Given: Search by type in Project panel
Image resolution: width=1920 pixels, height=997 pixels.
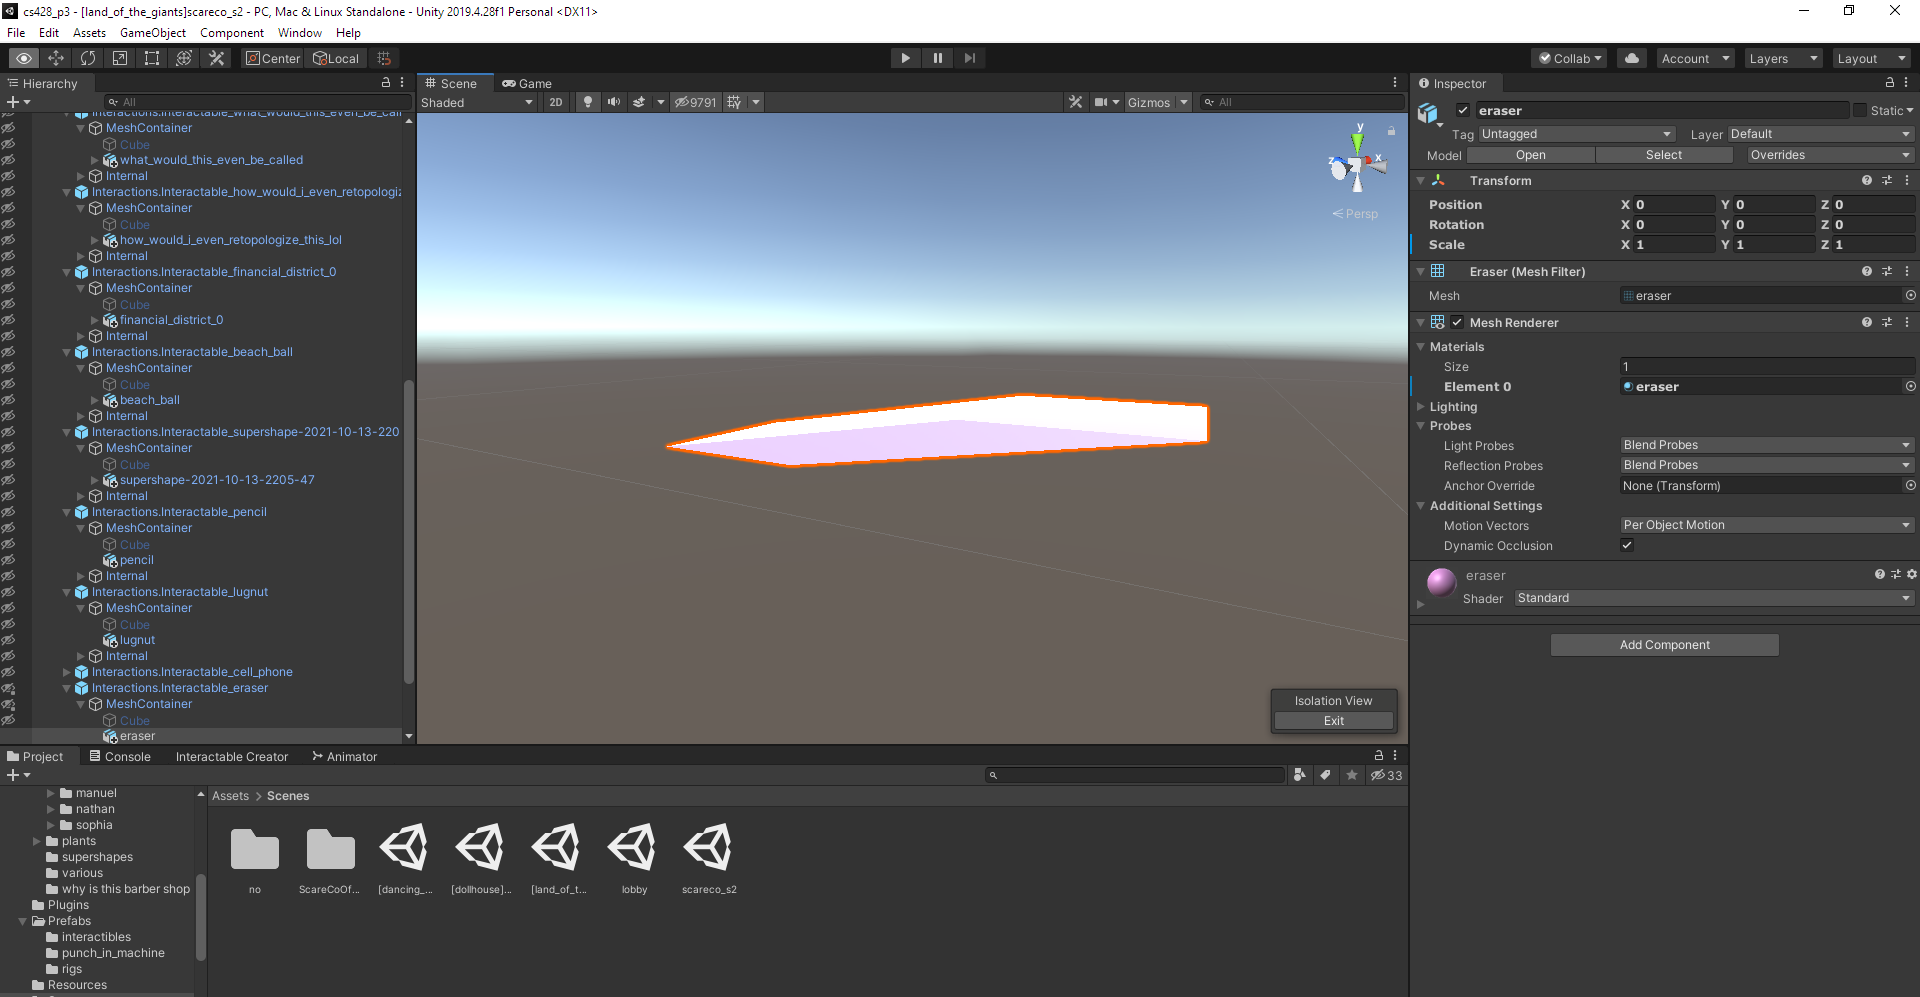Looking at the screenshot, I should 1299,775.
